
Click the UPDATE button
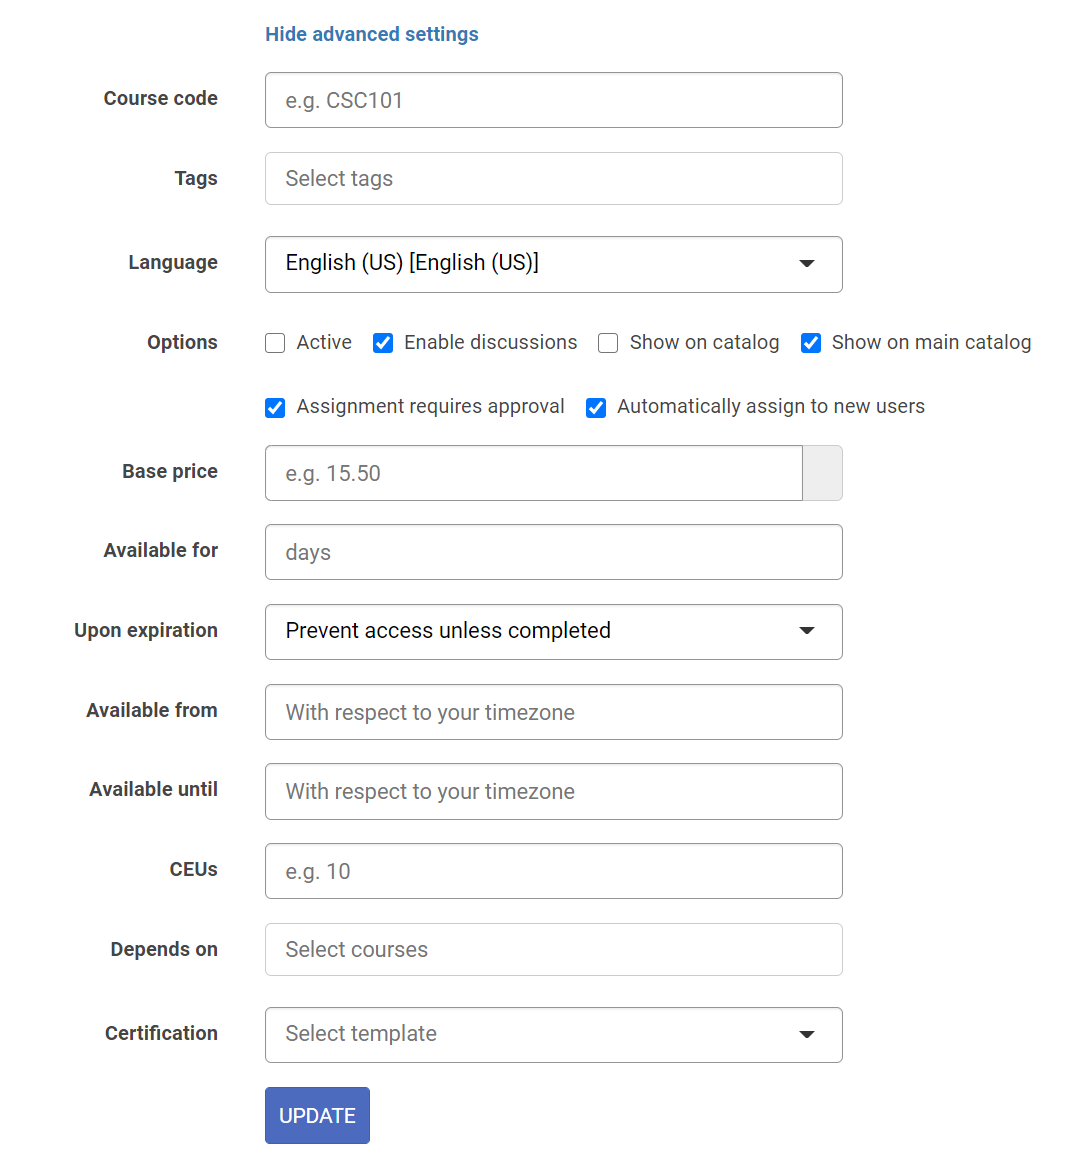coord(317,1115)
